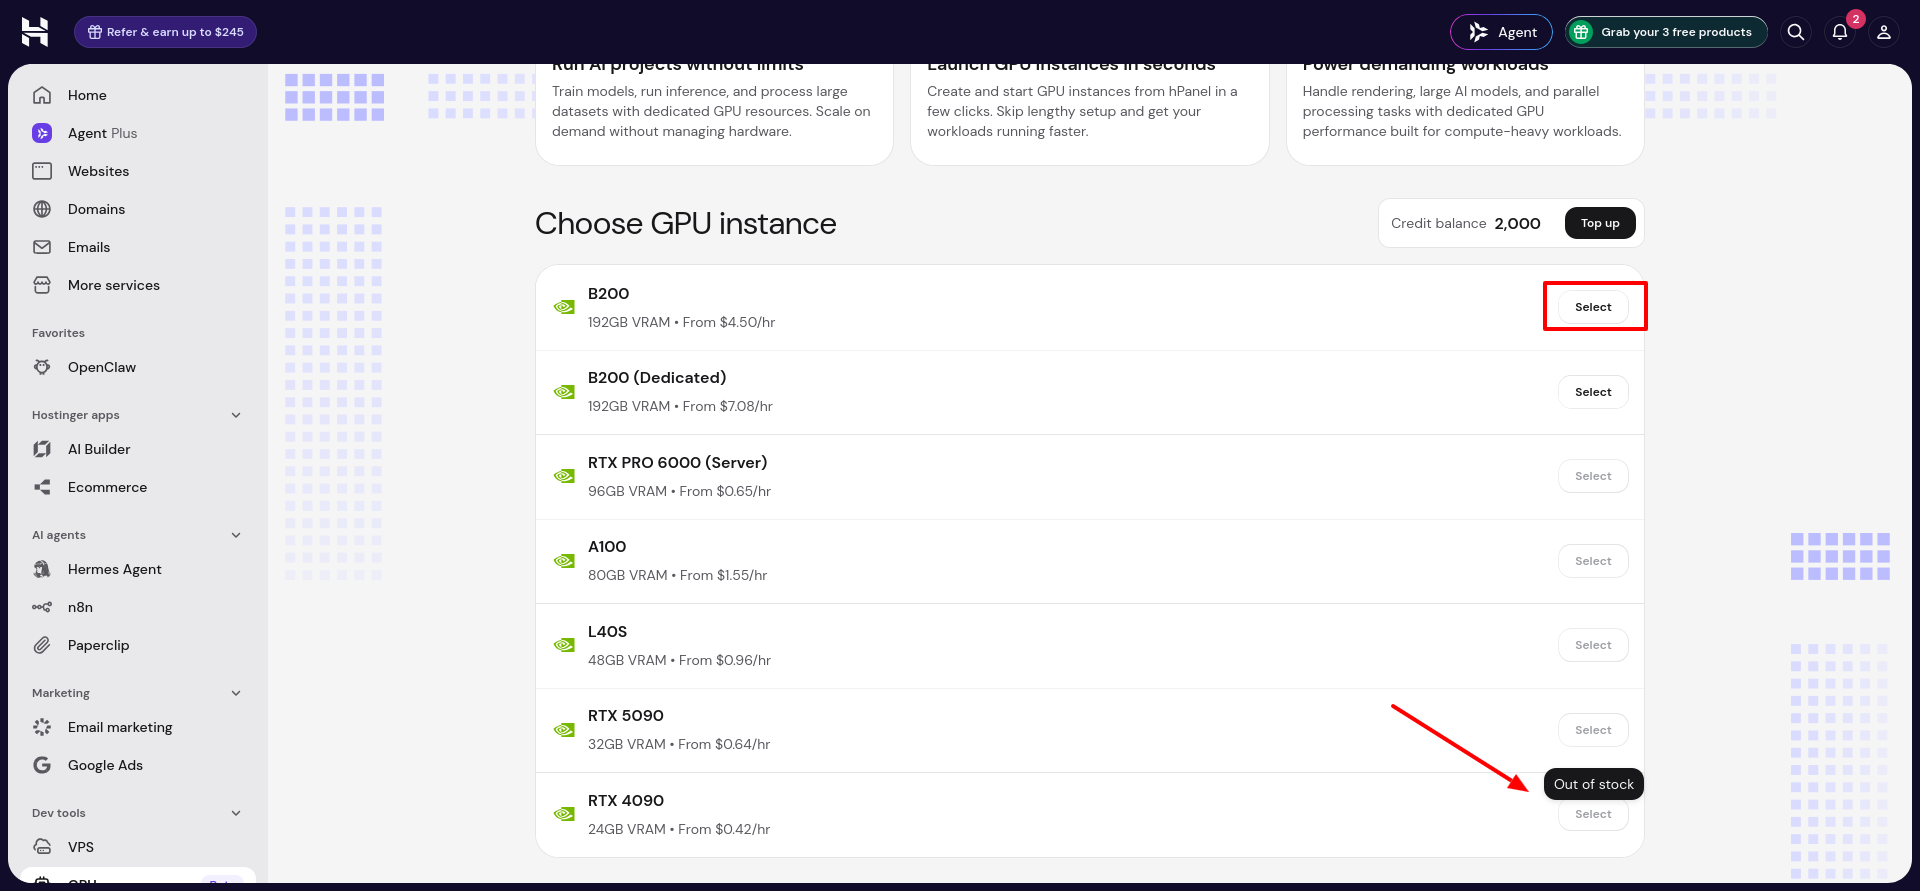Click the Paperclip icon
The image size is (1920, 891).
click(x=42, y=645)
